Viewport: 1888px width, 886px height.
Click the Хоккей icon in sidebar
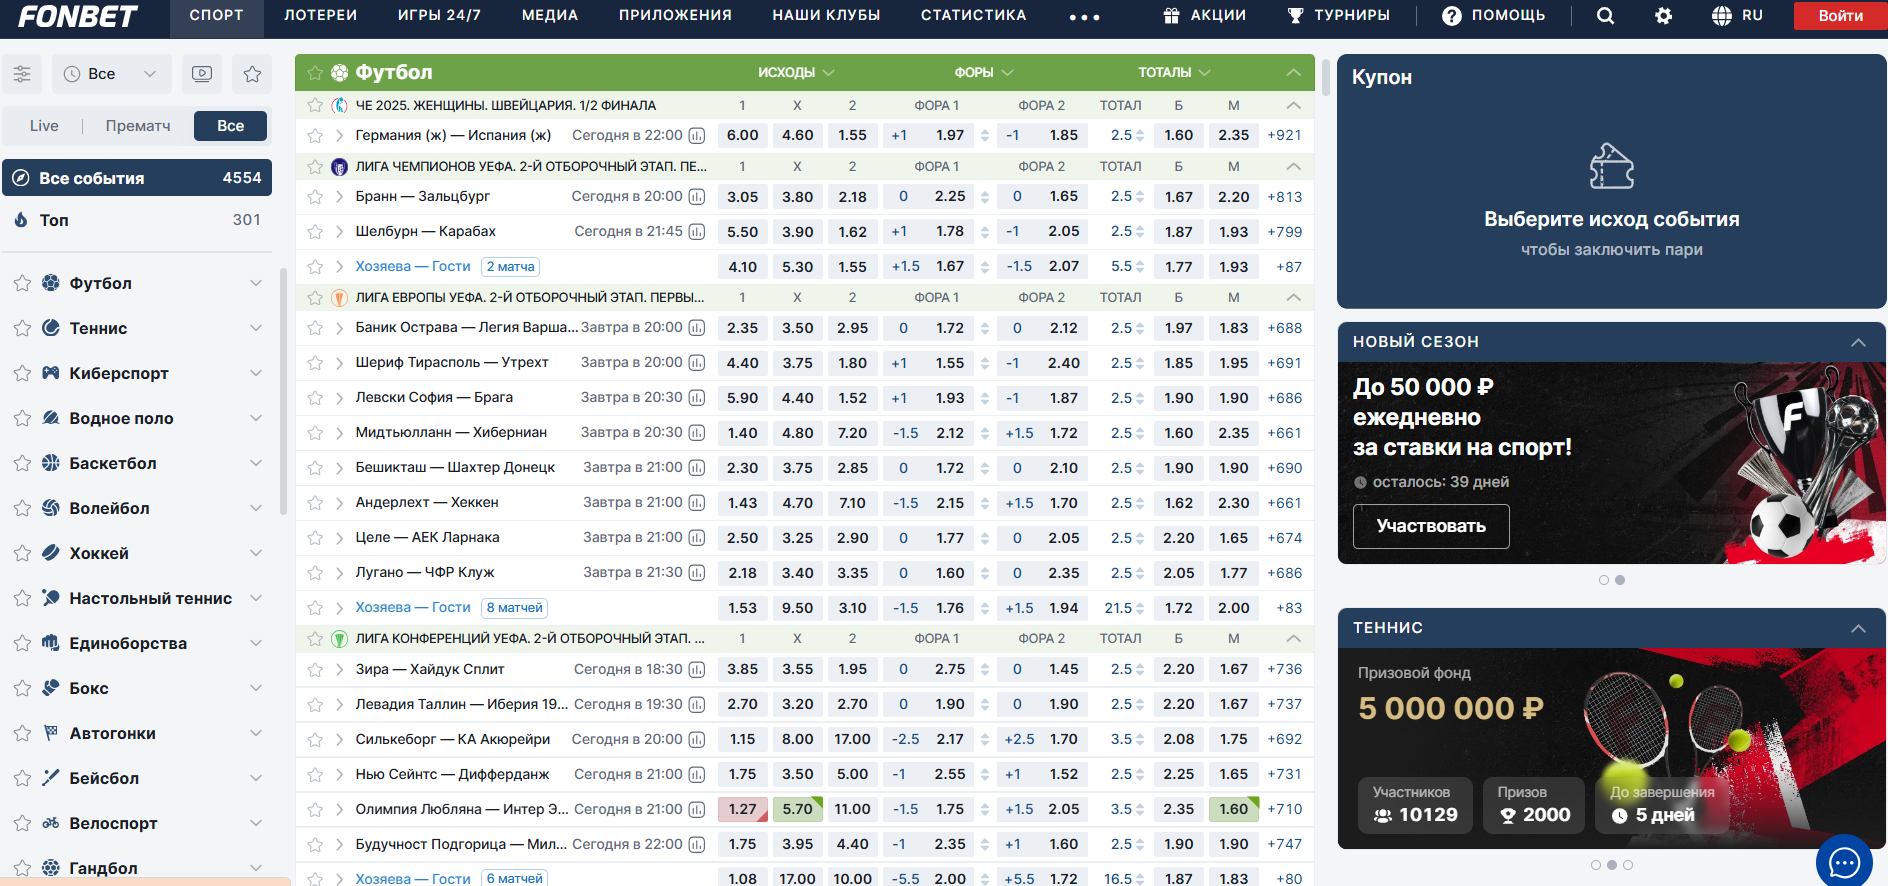point(51,553)
